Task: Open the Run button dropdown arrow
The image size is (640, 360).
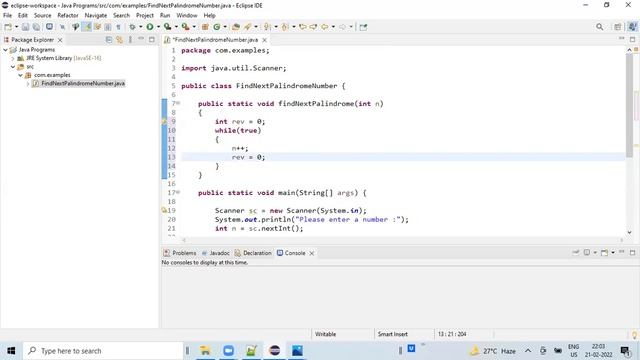Action: (158, 27)
